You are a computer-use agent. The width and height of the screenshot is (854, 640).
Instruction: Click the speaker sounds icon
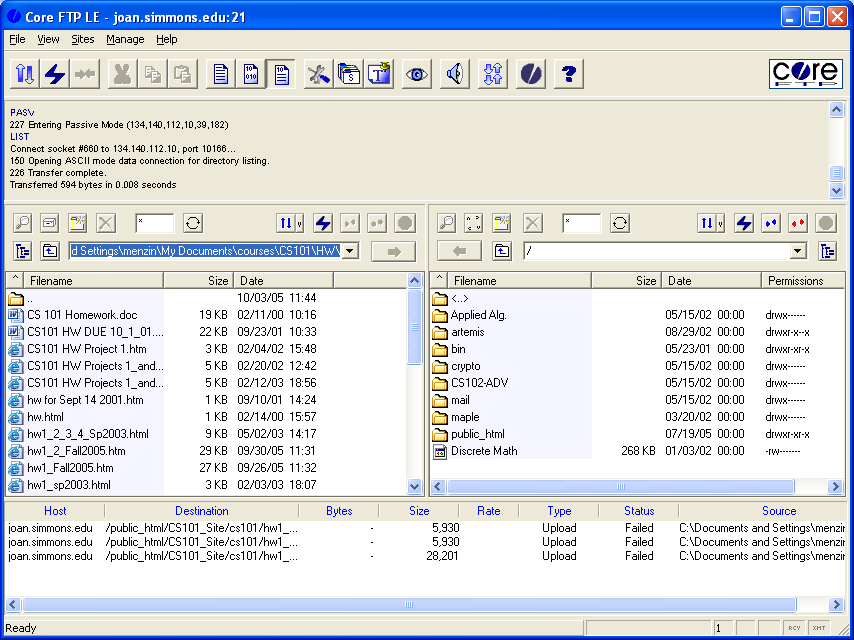coord(454,75)
